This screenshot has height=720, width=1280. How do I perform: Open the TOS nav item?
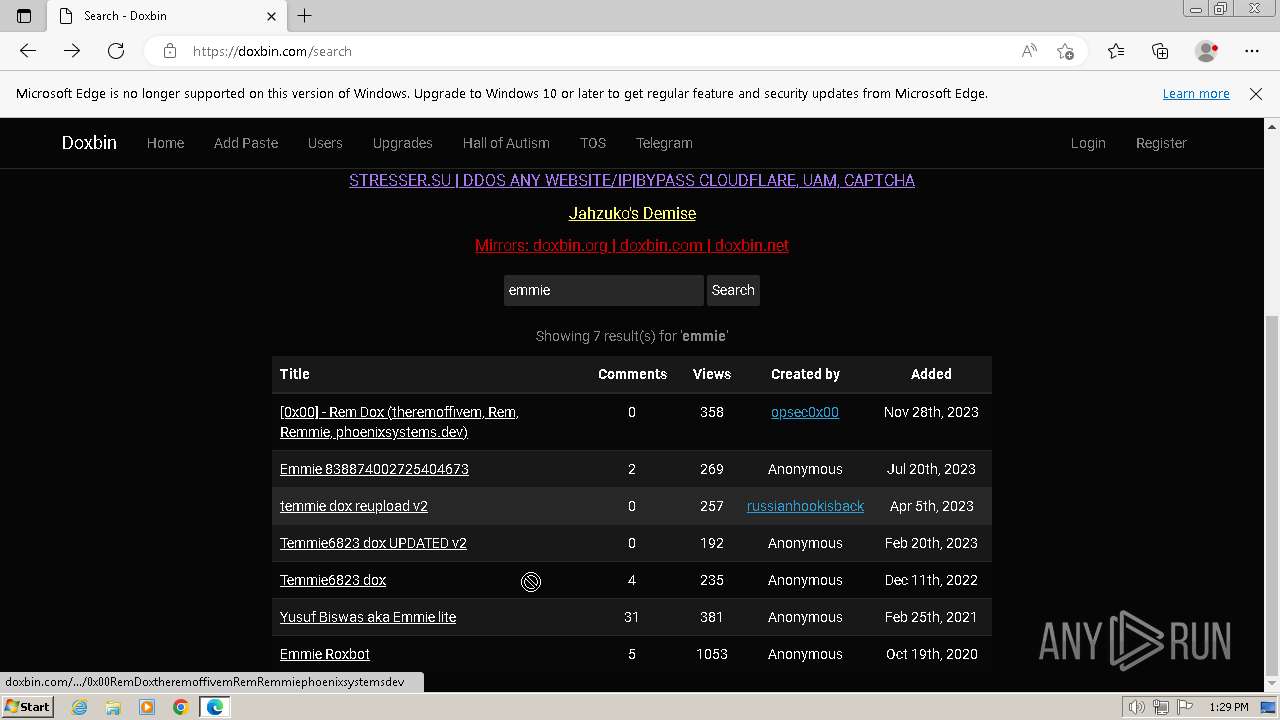coord(593,143)
